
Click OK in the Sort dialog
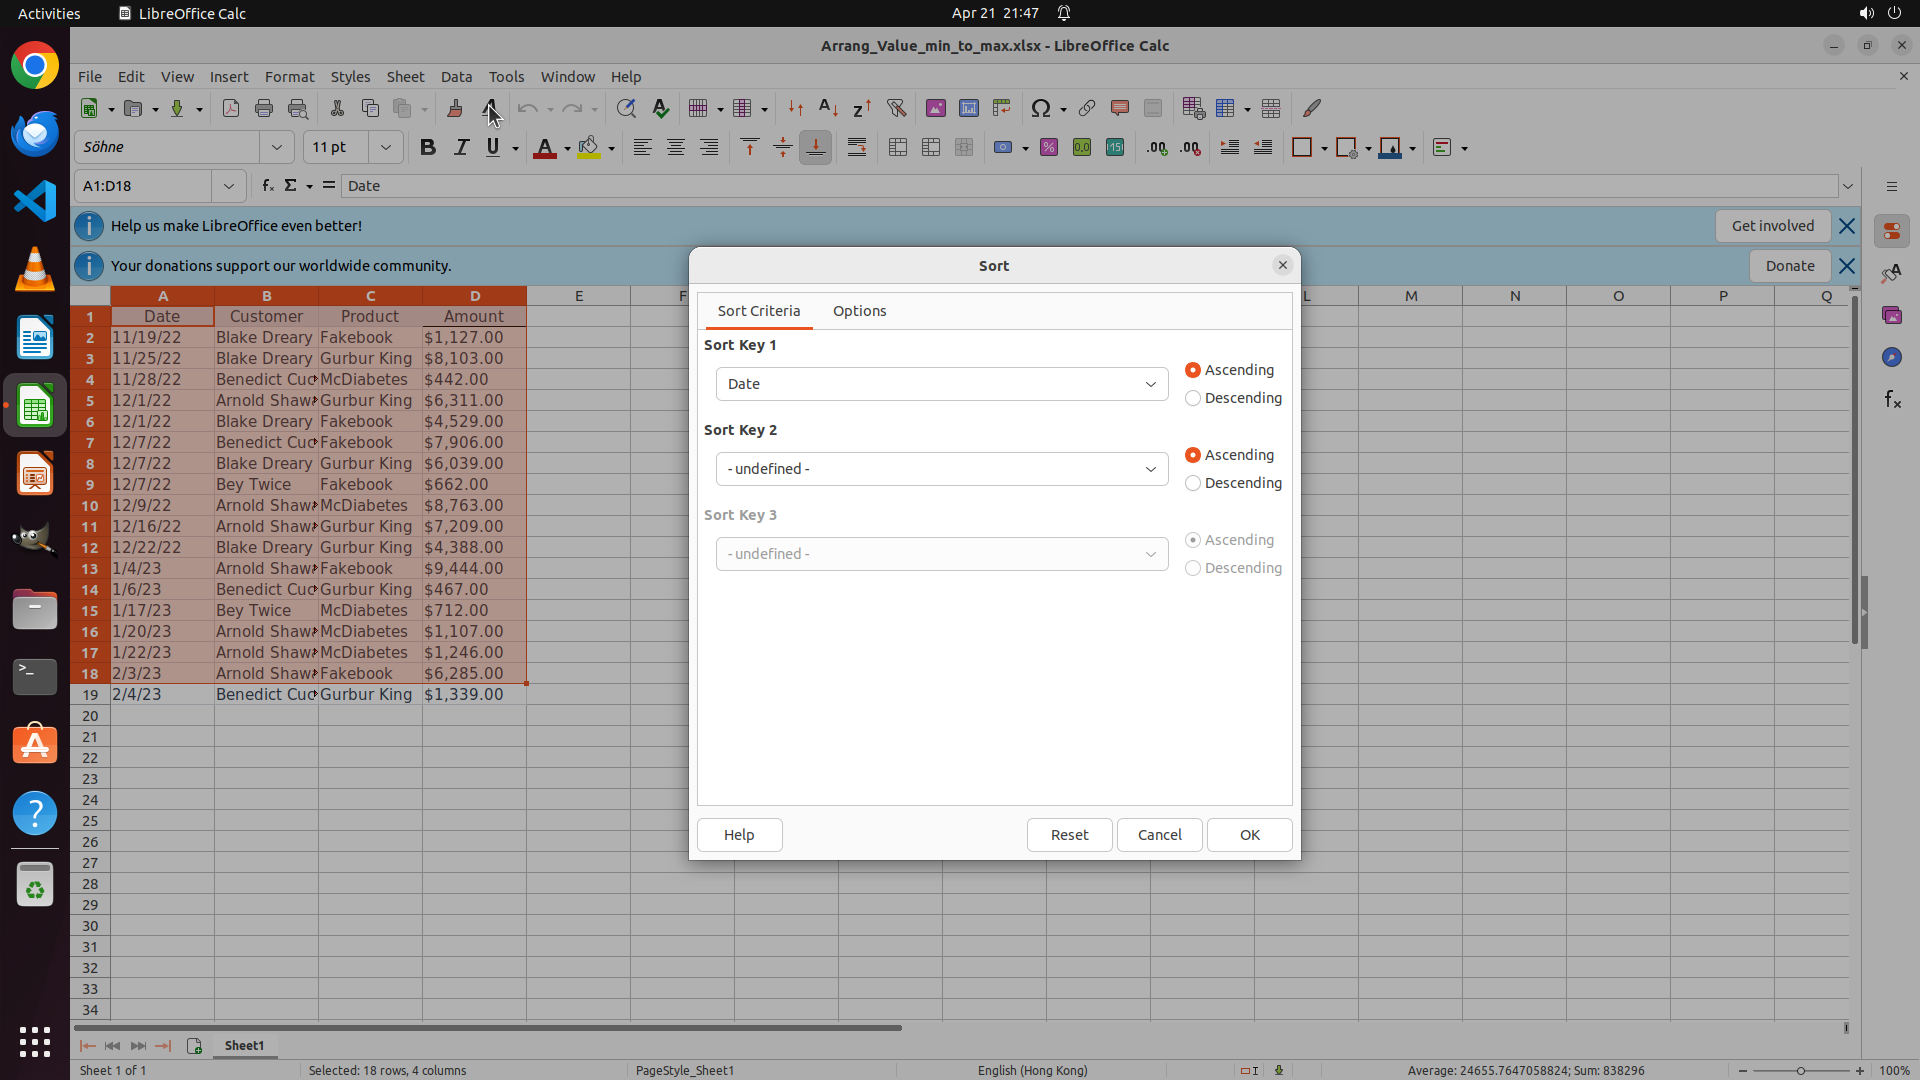tap(1249, 835)
